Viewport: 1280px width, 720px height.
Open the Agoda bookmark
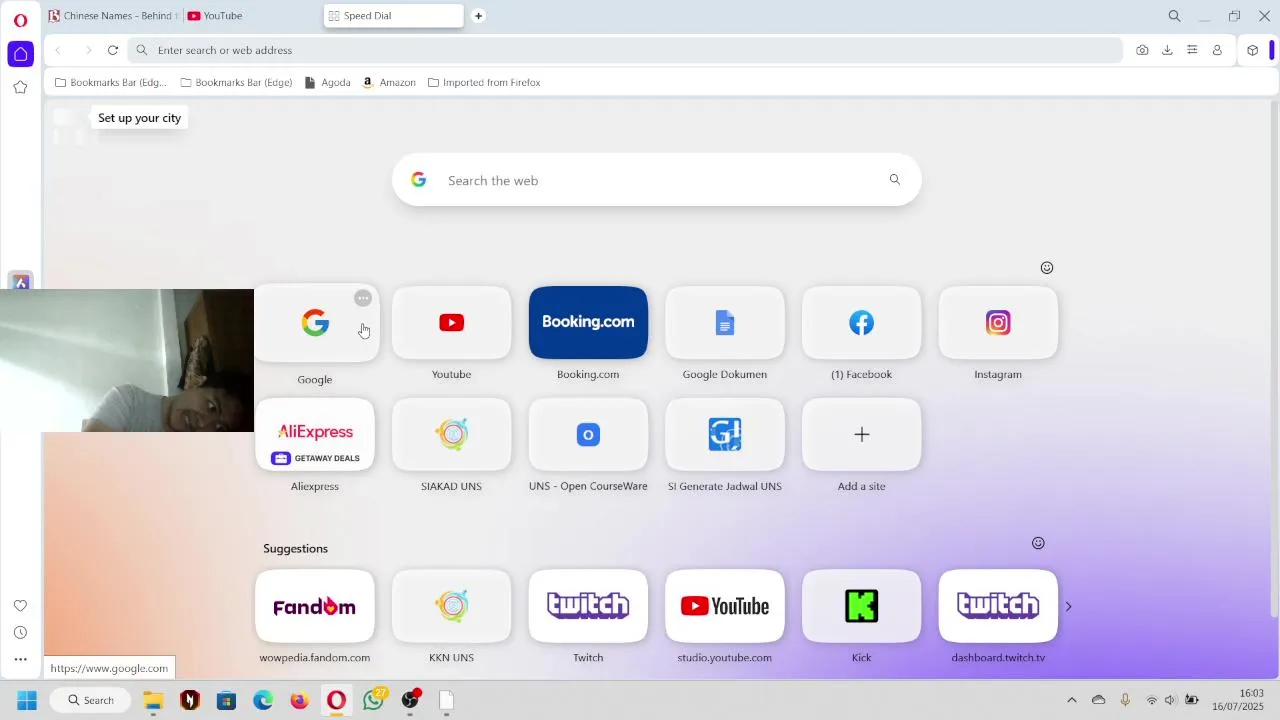point(328,83)
